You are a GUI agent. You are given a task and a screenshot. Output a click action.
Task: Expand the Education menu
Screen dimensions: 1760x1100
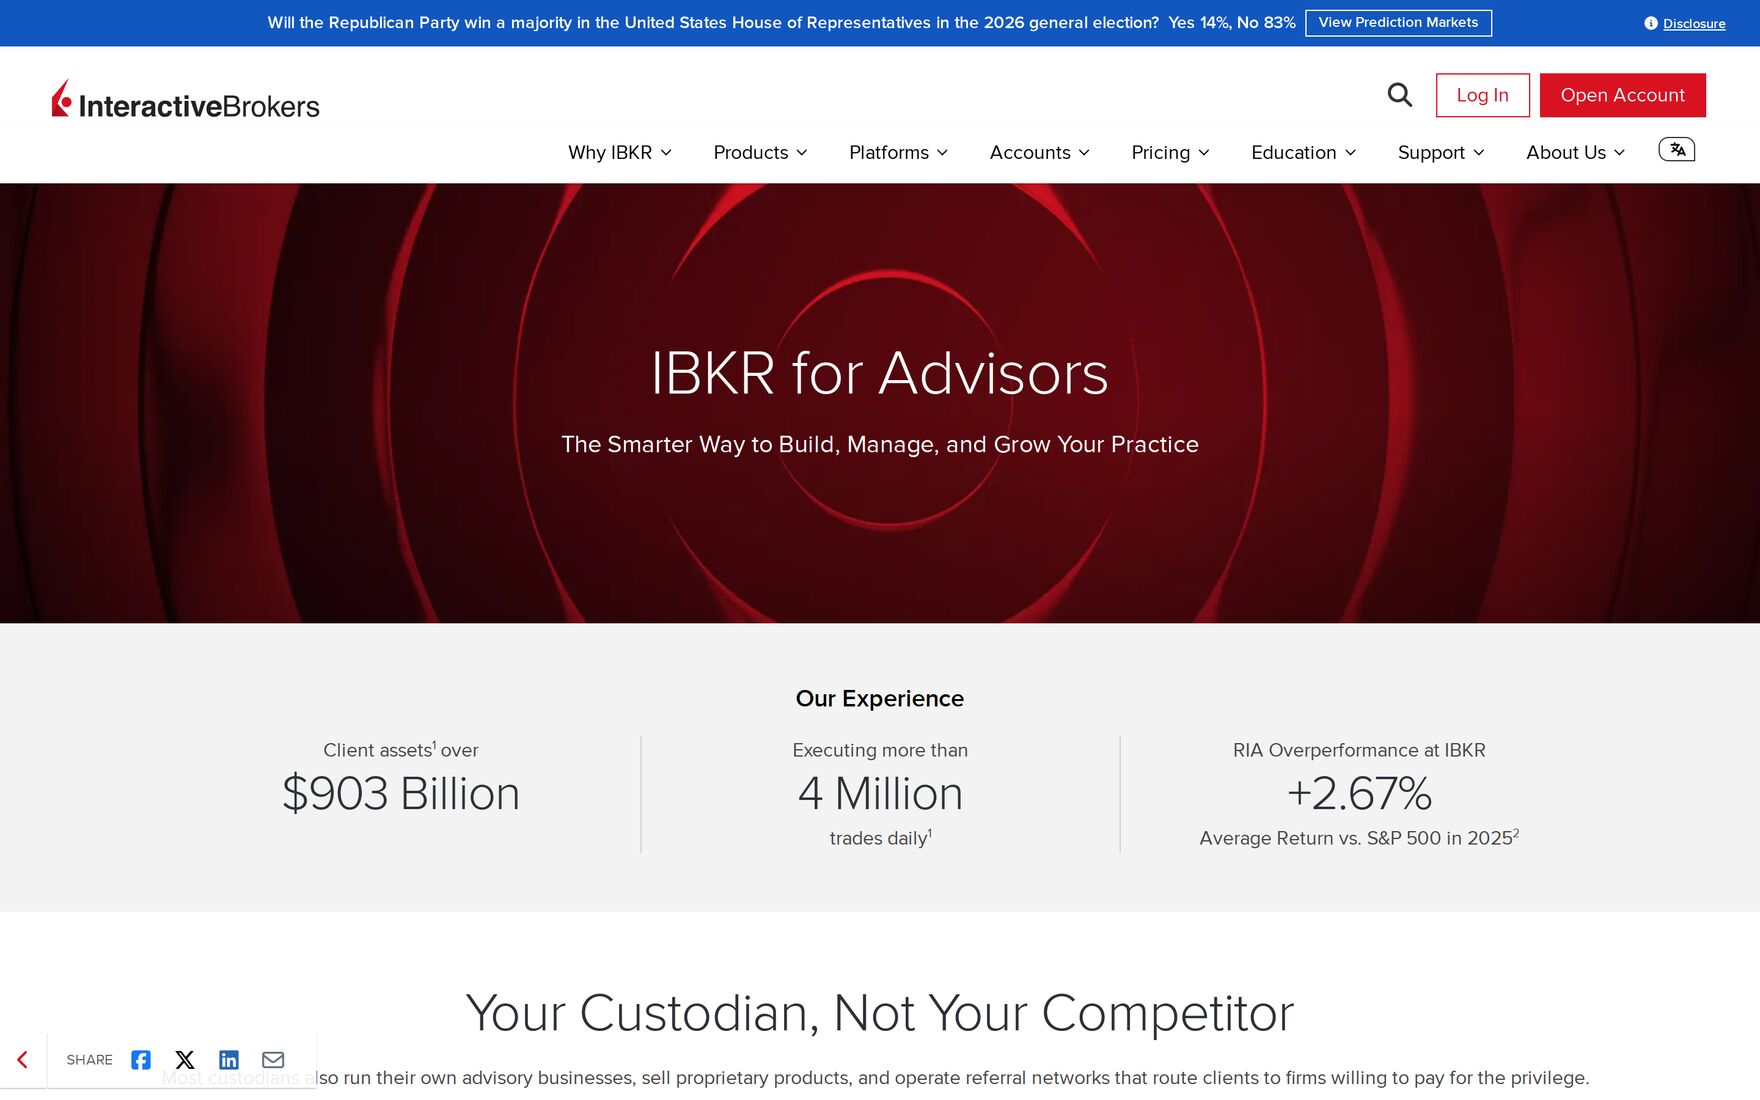click(1303, 152)
